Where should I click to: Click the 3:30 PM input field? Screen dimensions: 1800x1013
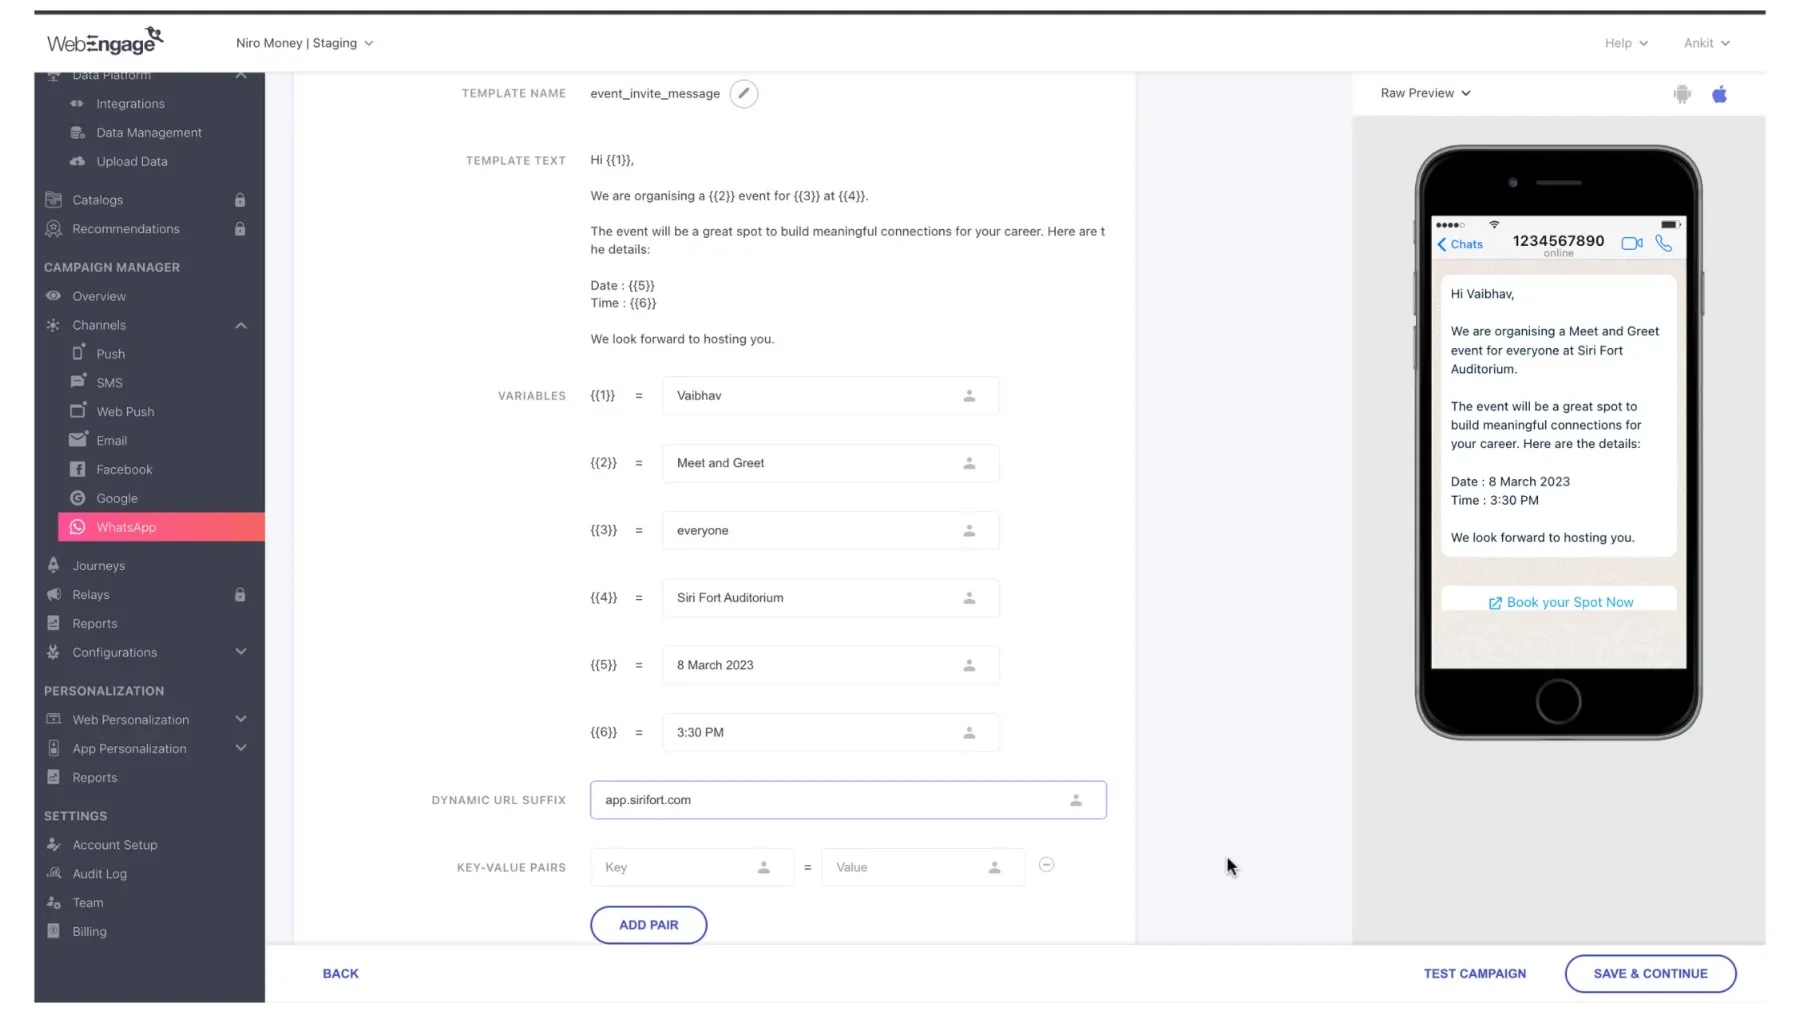point(830,733)
